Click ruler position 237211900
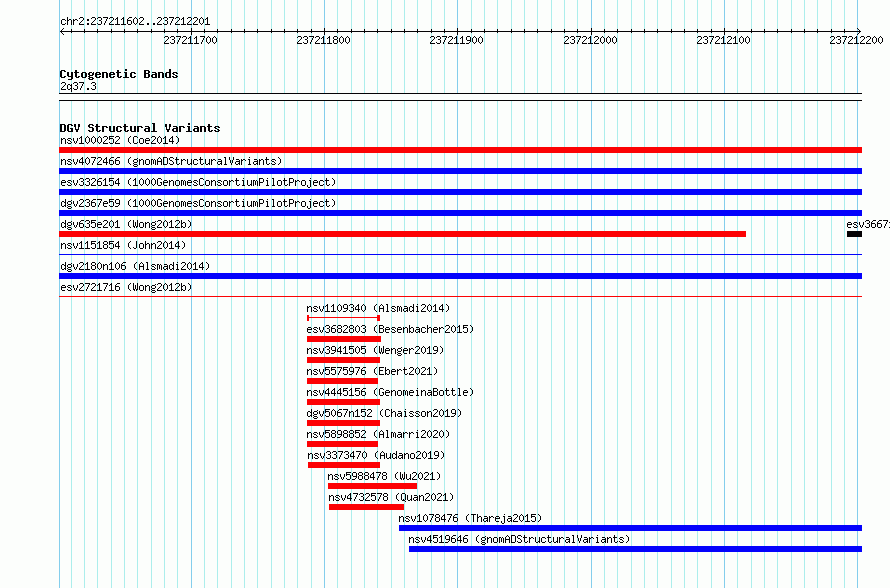The image size is (890, 588). coord(456,40)
